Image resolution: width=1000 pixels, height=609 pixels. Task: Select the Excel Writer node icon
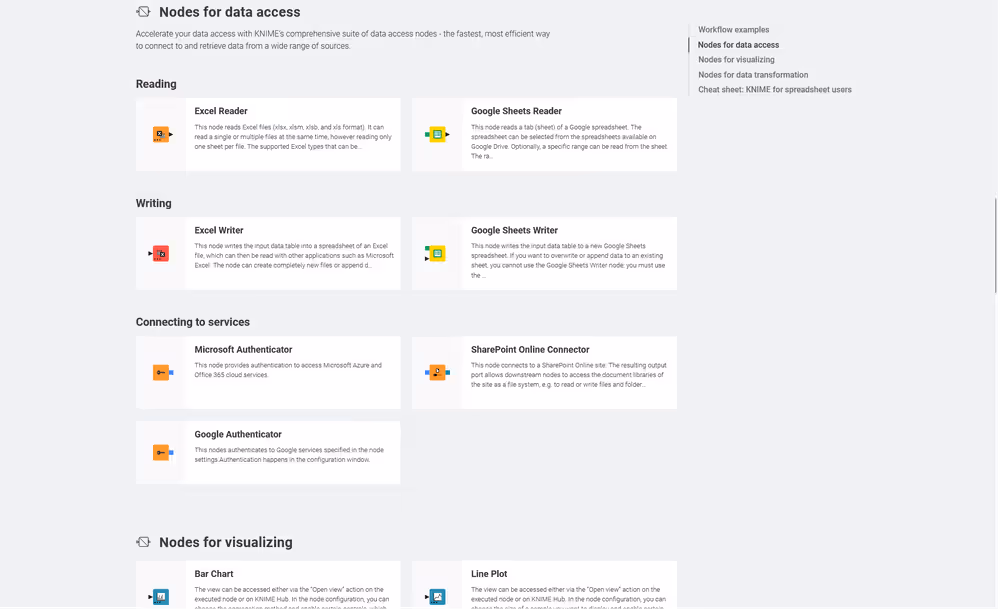(x=160, y=254)
